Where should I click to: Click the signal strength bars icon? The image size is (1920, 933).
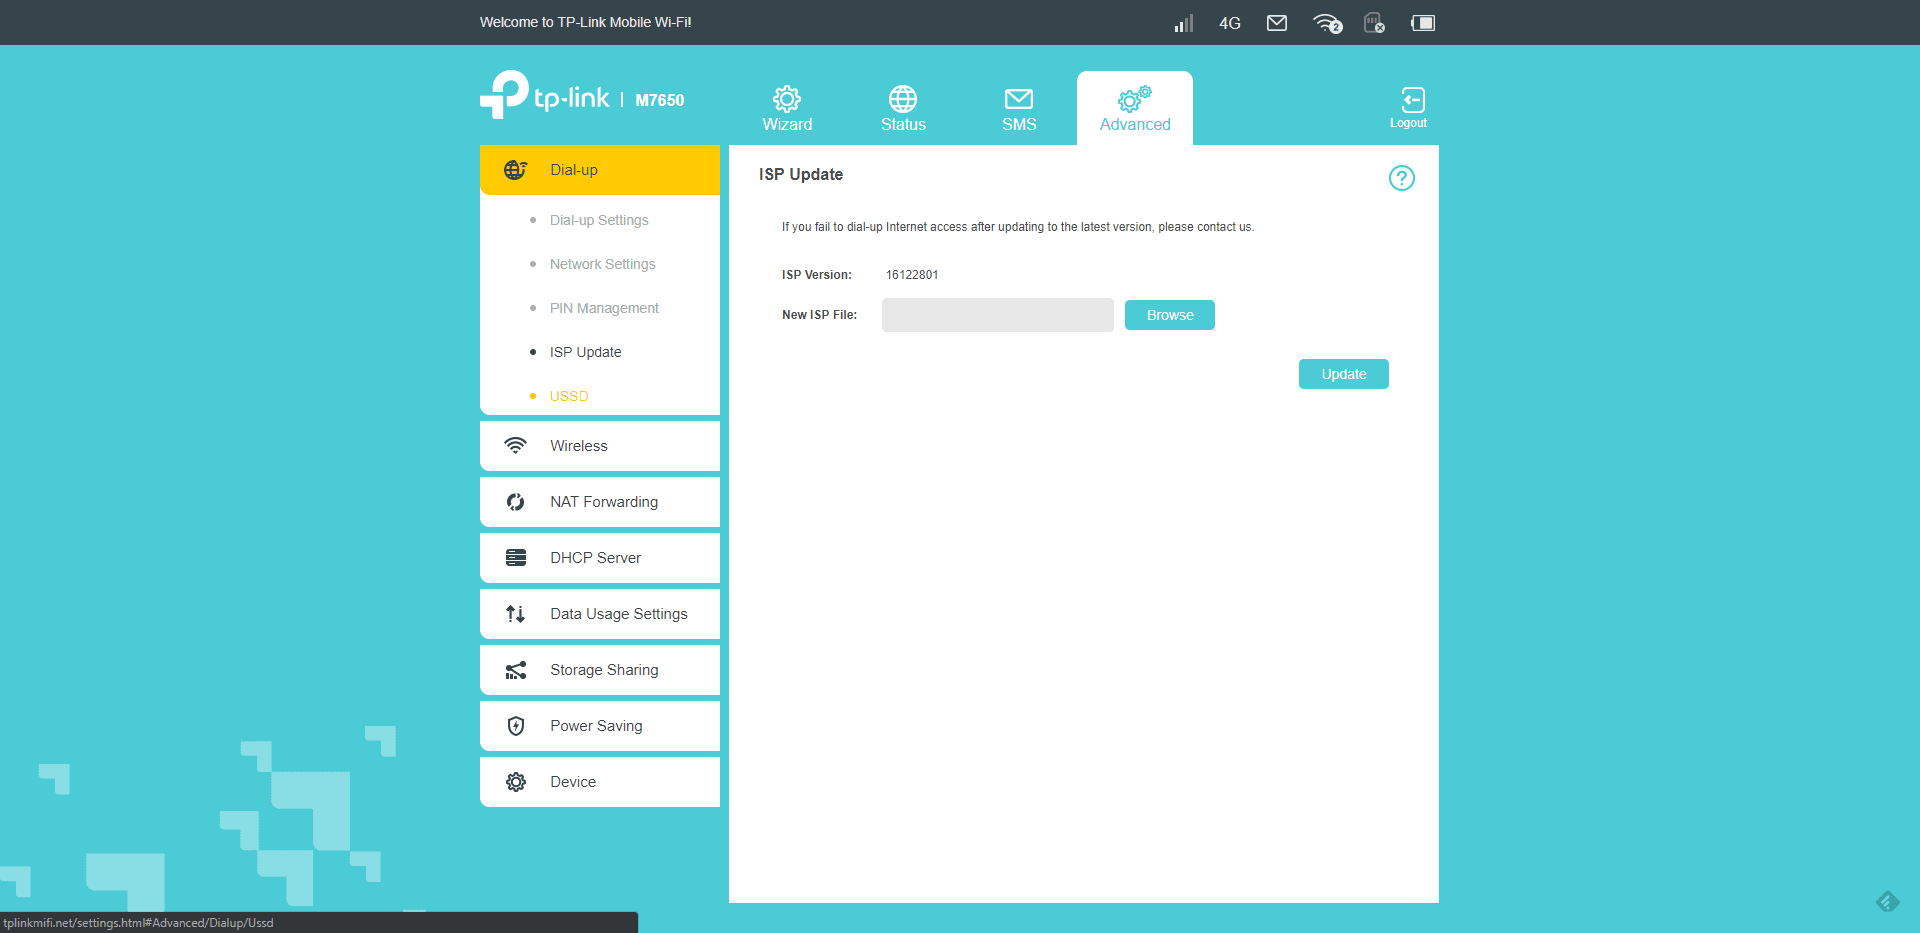pos(1184,23)
